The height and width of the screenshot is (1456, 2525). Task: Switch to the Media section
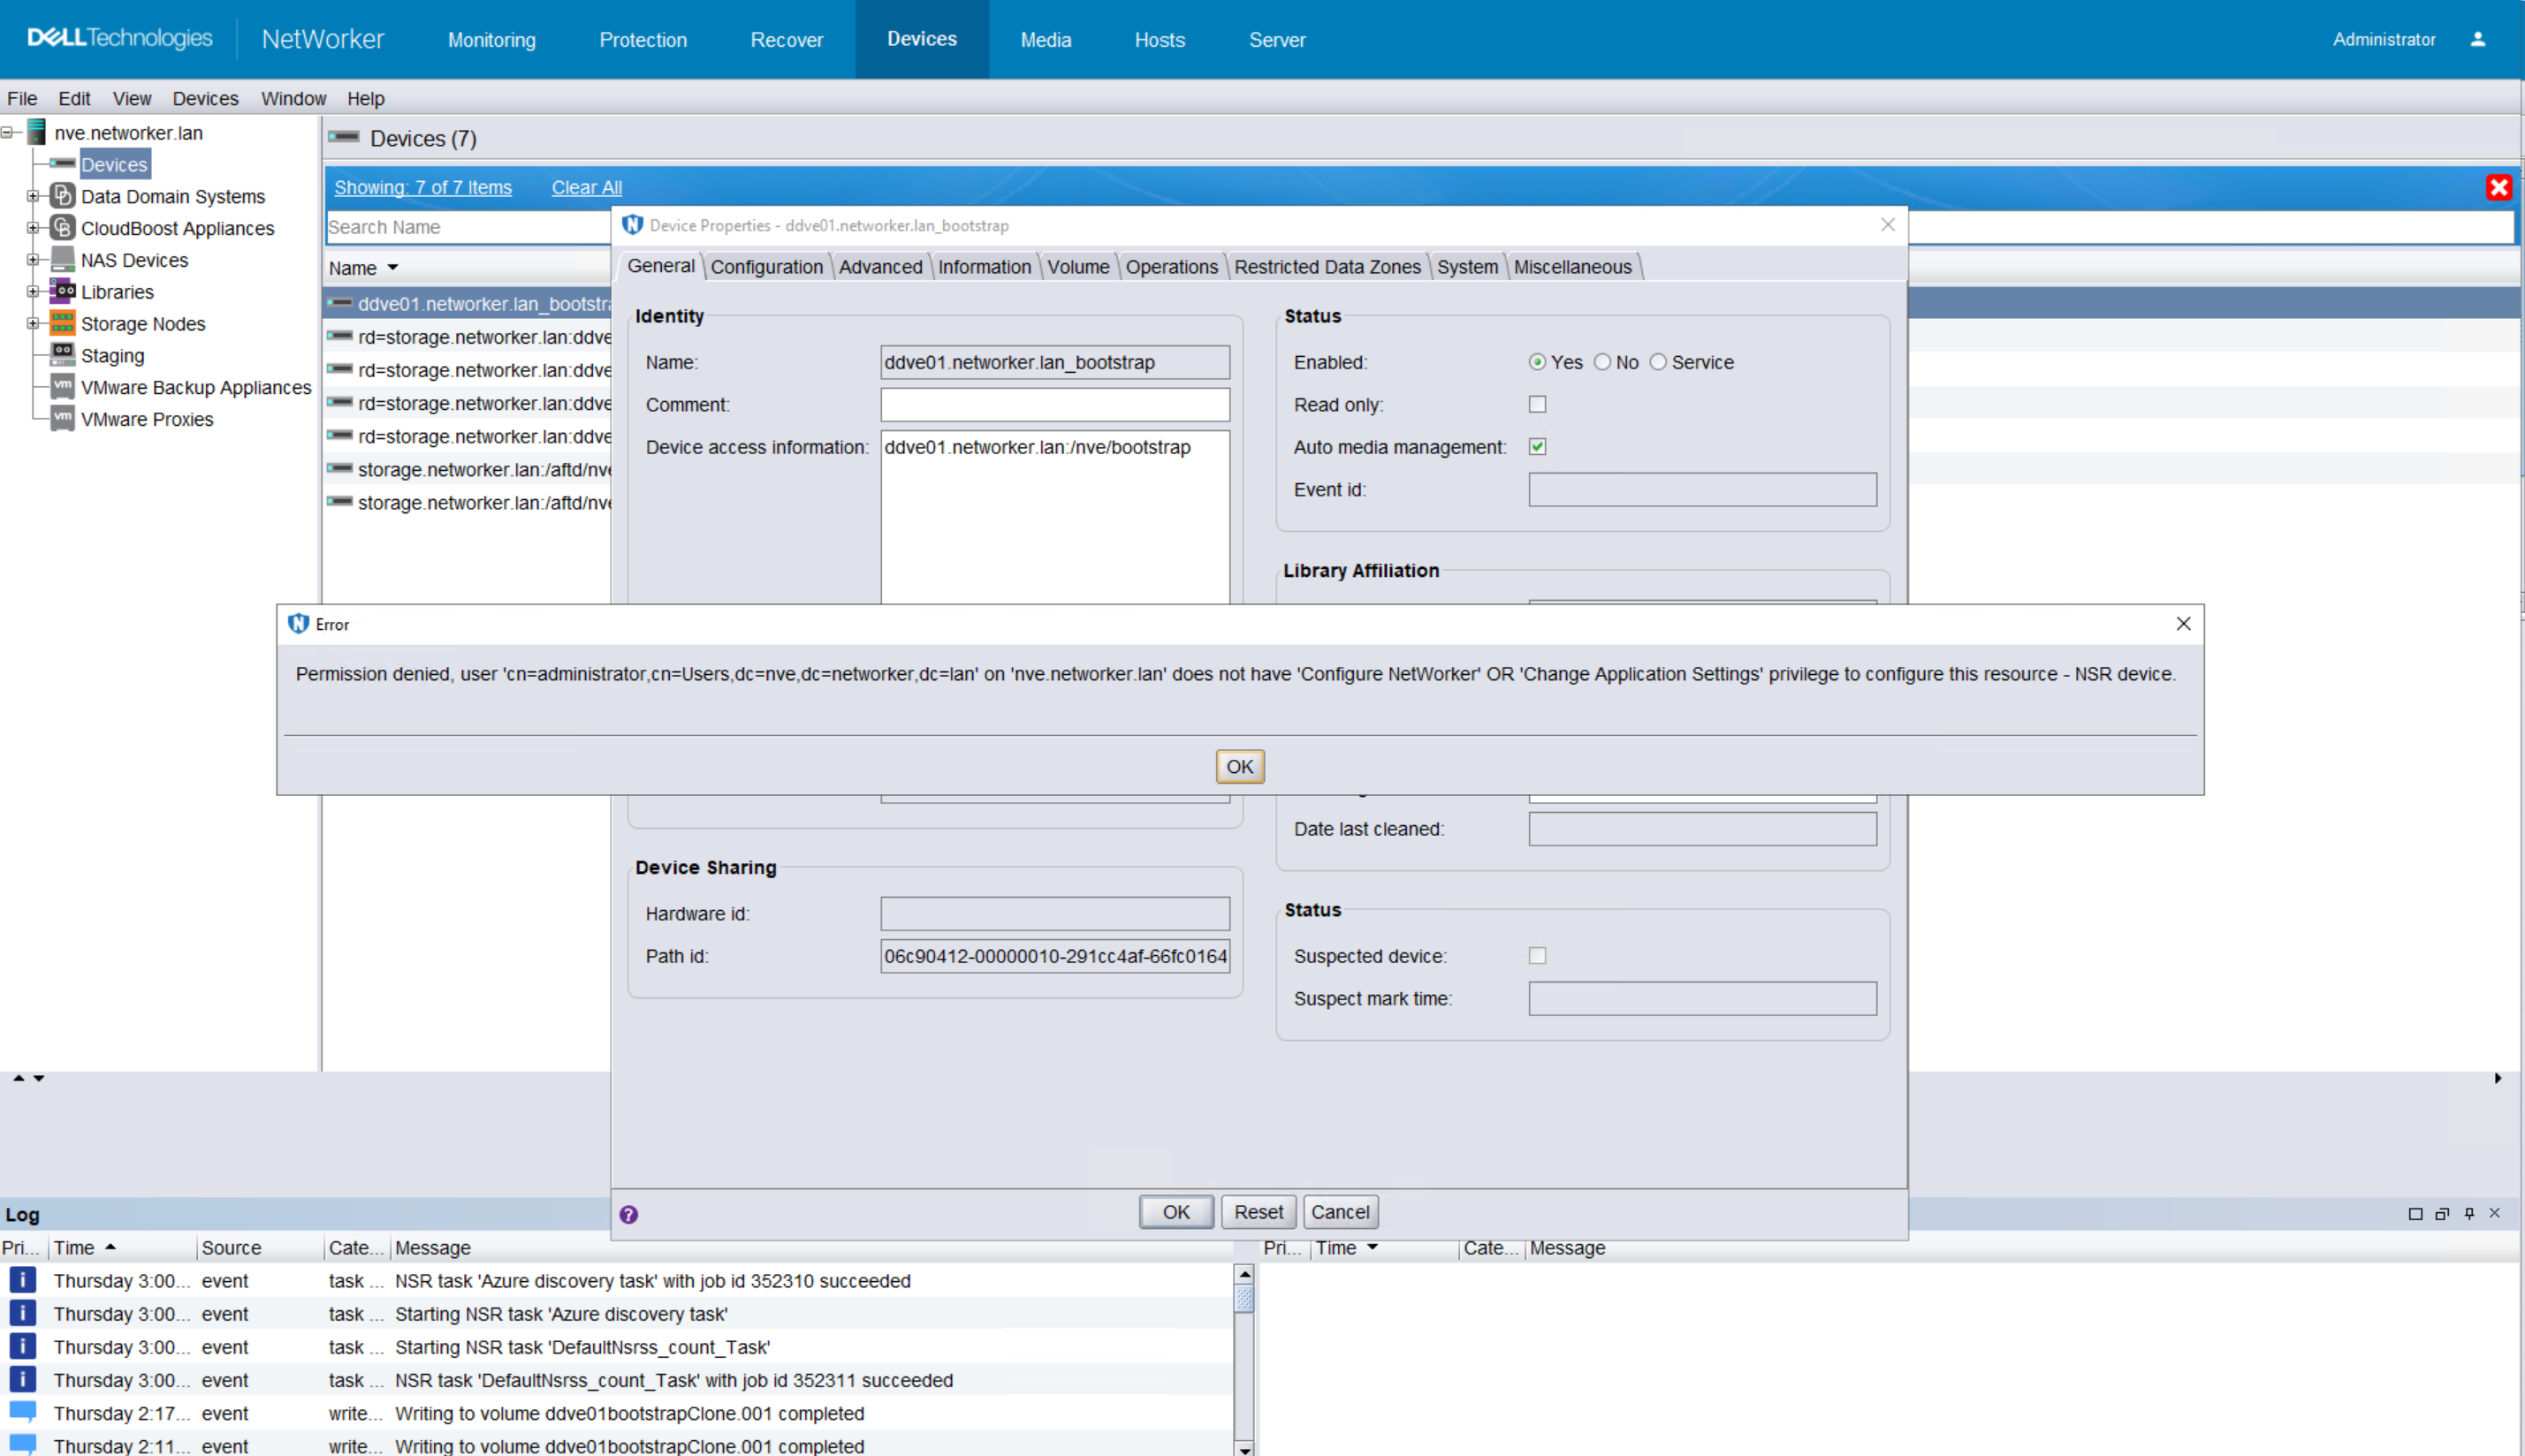(x=1045, y=39)
